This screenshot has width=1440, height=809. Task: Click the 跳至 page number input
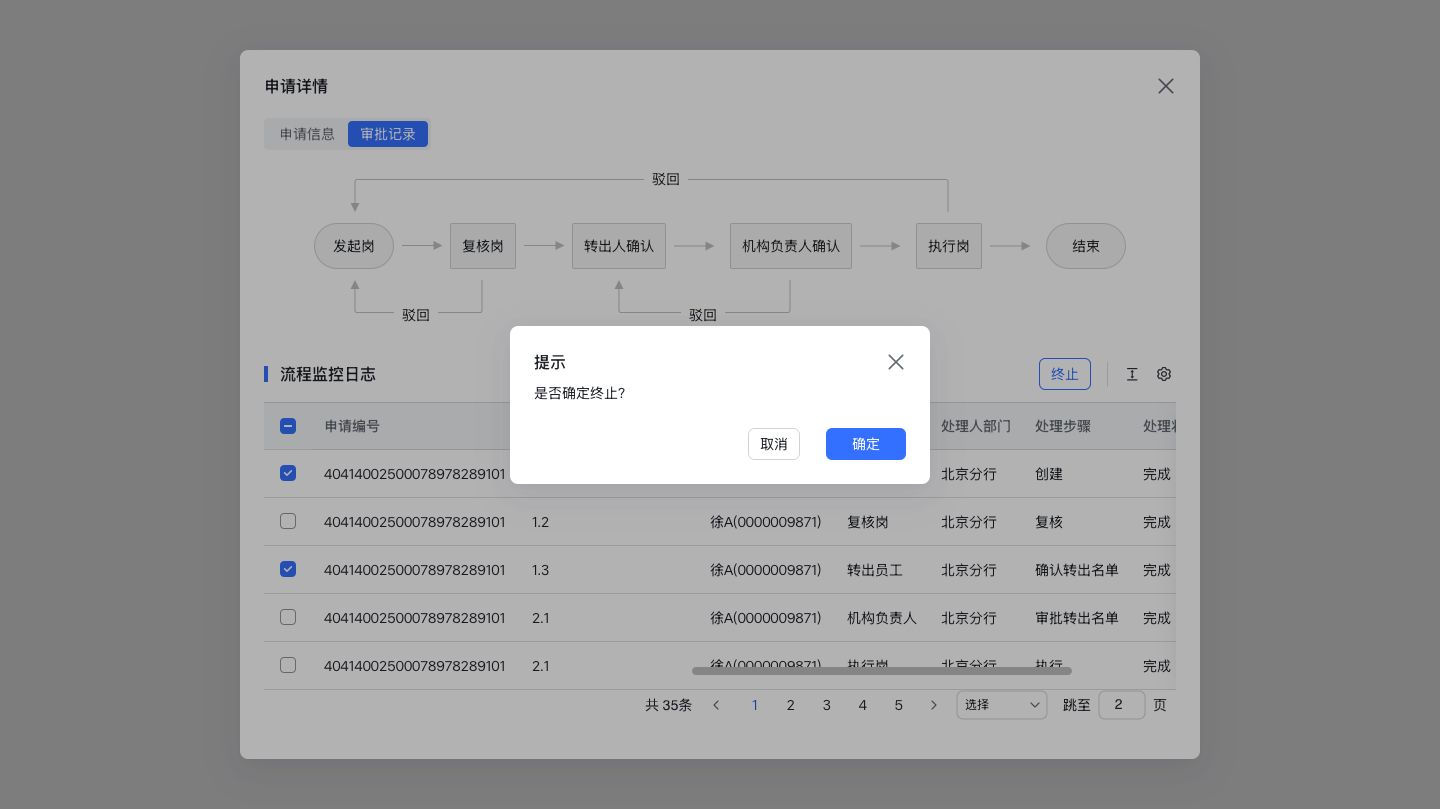coord(1122,705)
